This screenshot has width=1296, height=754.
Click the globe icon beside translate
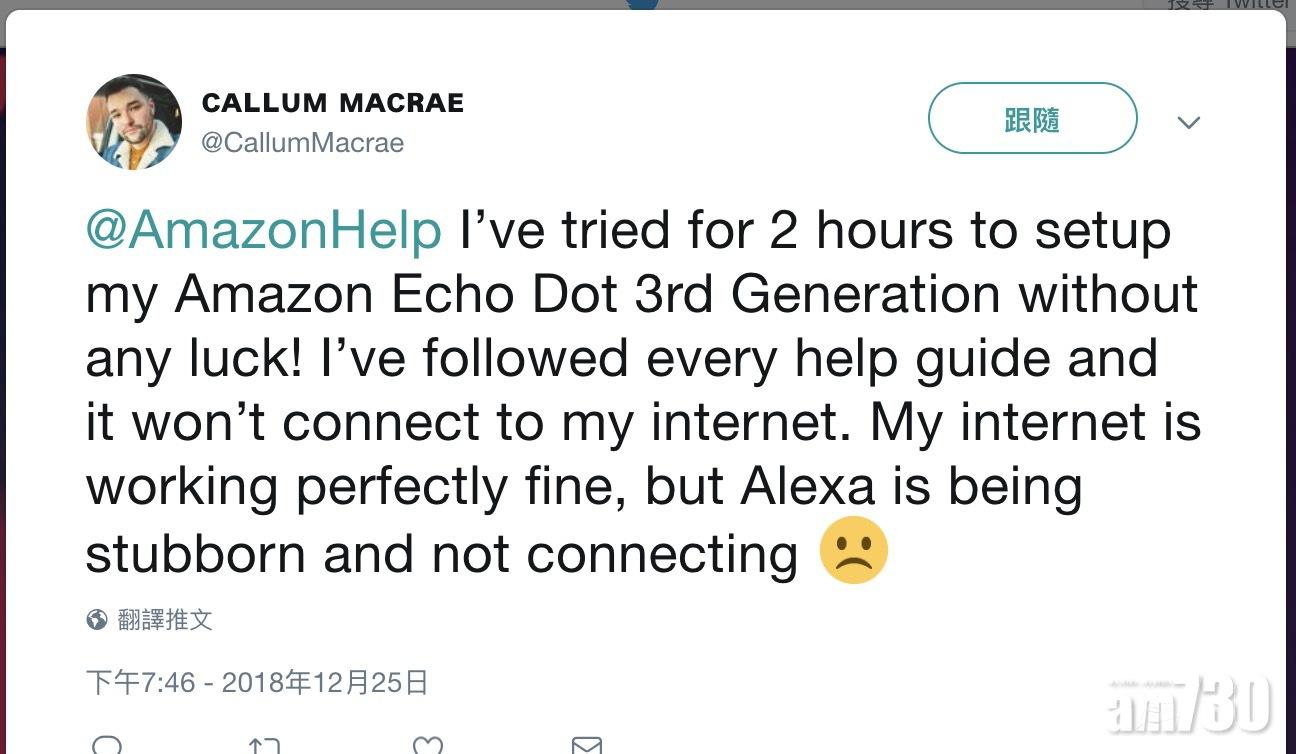[97, 620]
